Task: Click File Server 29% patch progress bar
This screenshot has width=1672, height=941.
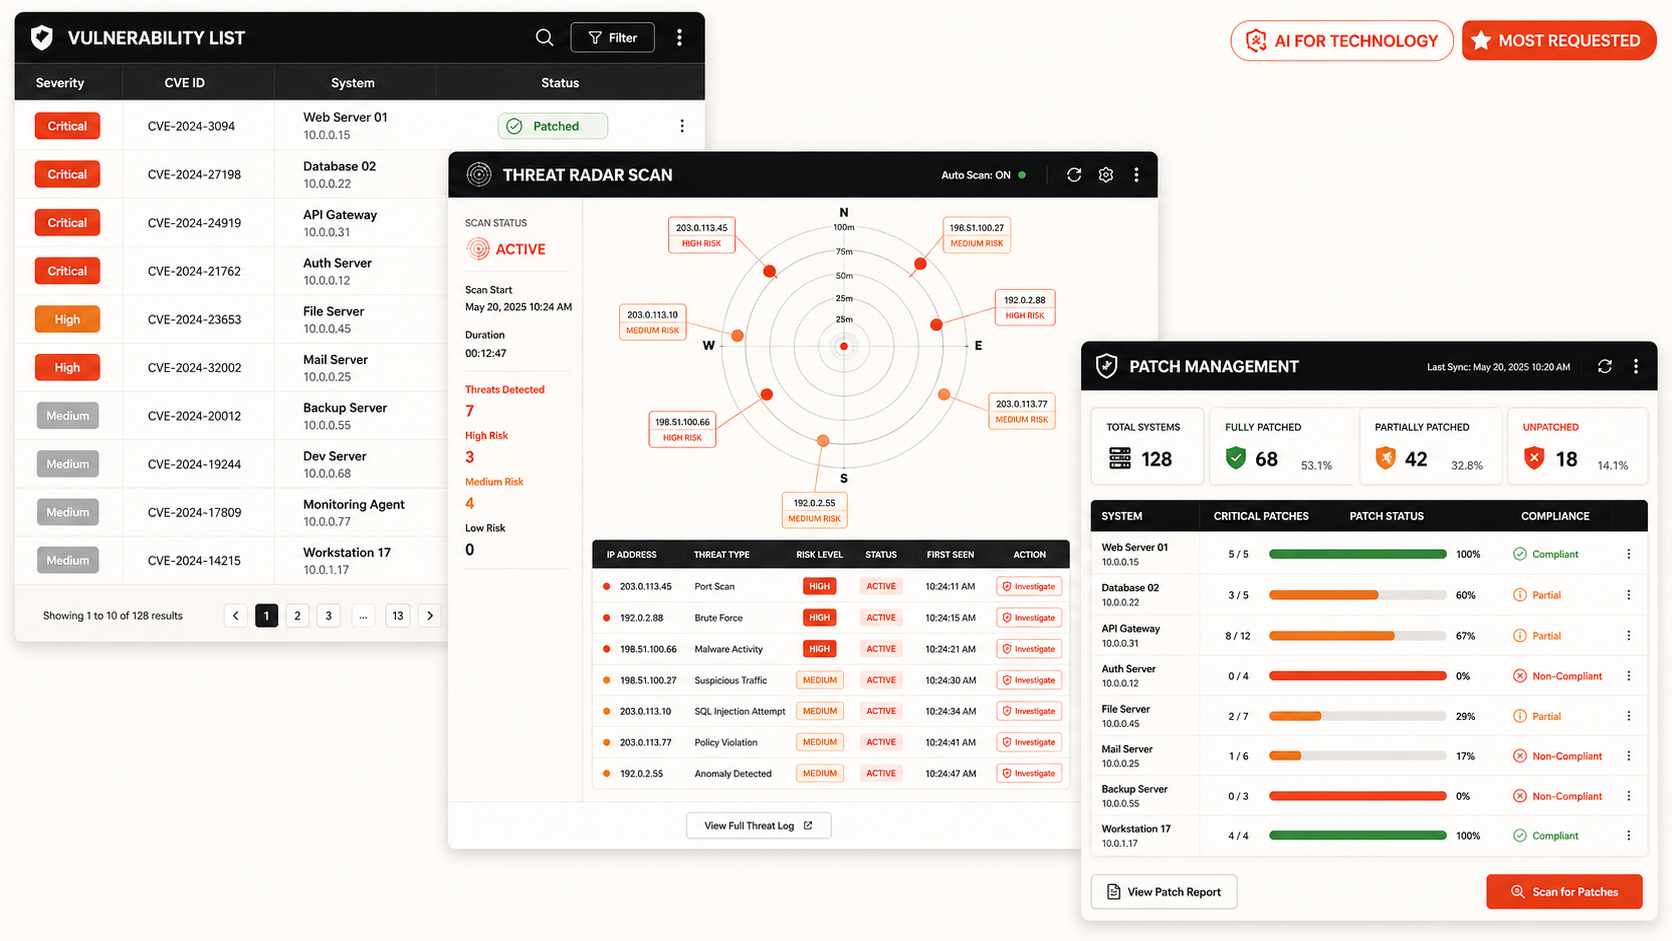Action: coord(1358,716)
